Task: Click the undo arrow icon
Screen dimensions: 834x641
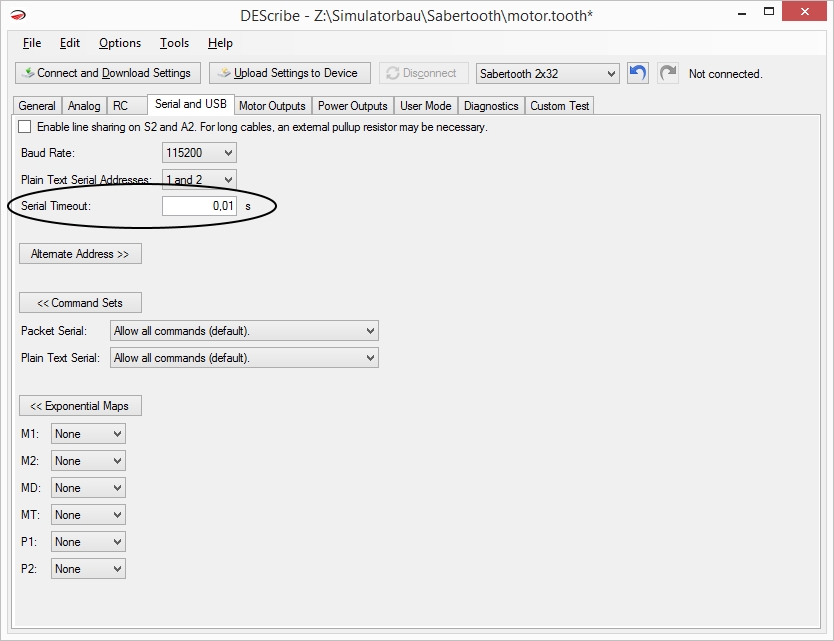Action: pos(638,73)
